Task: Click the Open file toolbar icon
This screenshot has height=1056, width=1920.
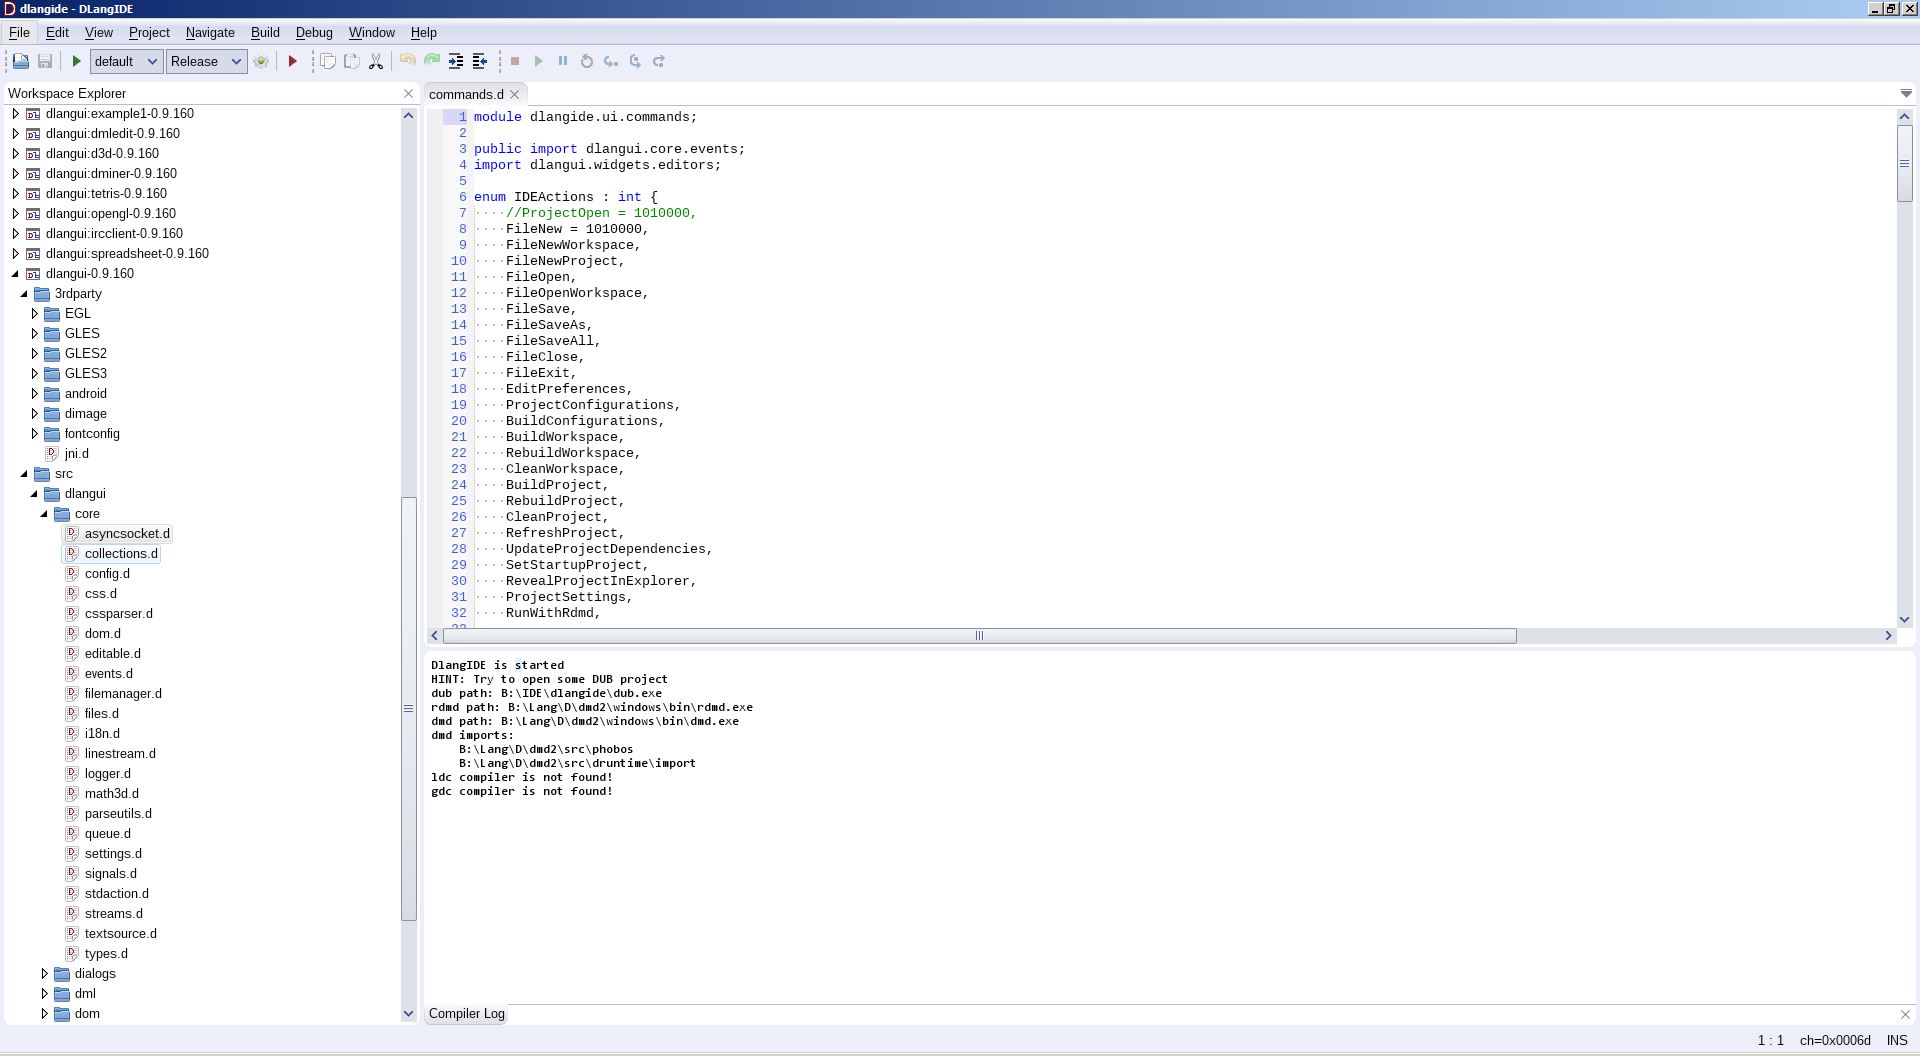Action: 20,61
